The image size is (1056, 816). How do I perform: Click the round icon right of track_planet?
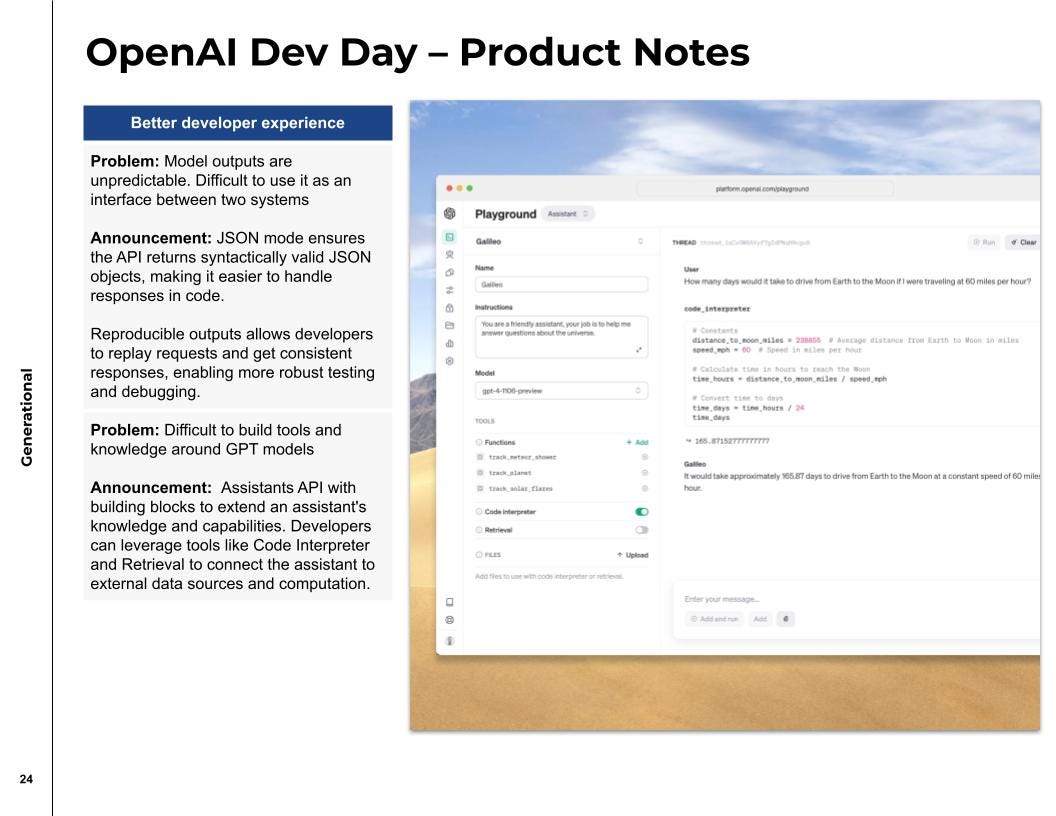[645, 473]
